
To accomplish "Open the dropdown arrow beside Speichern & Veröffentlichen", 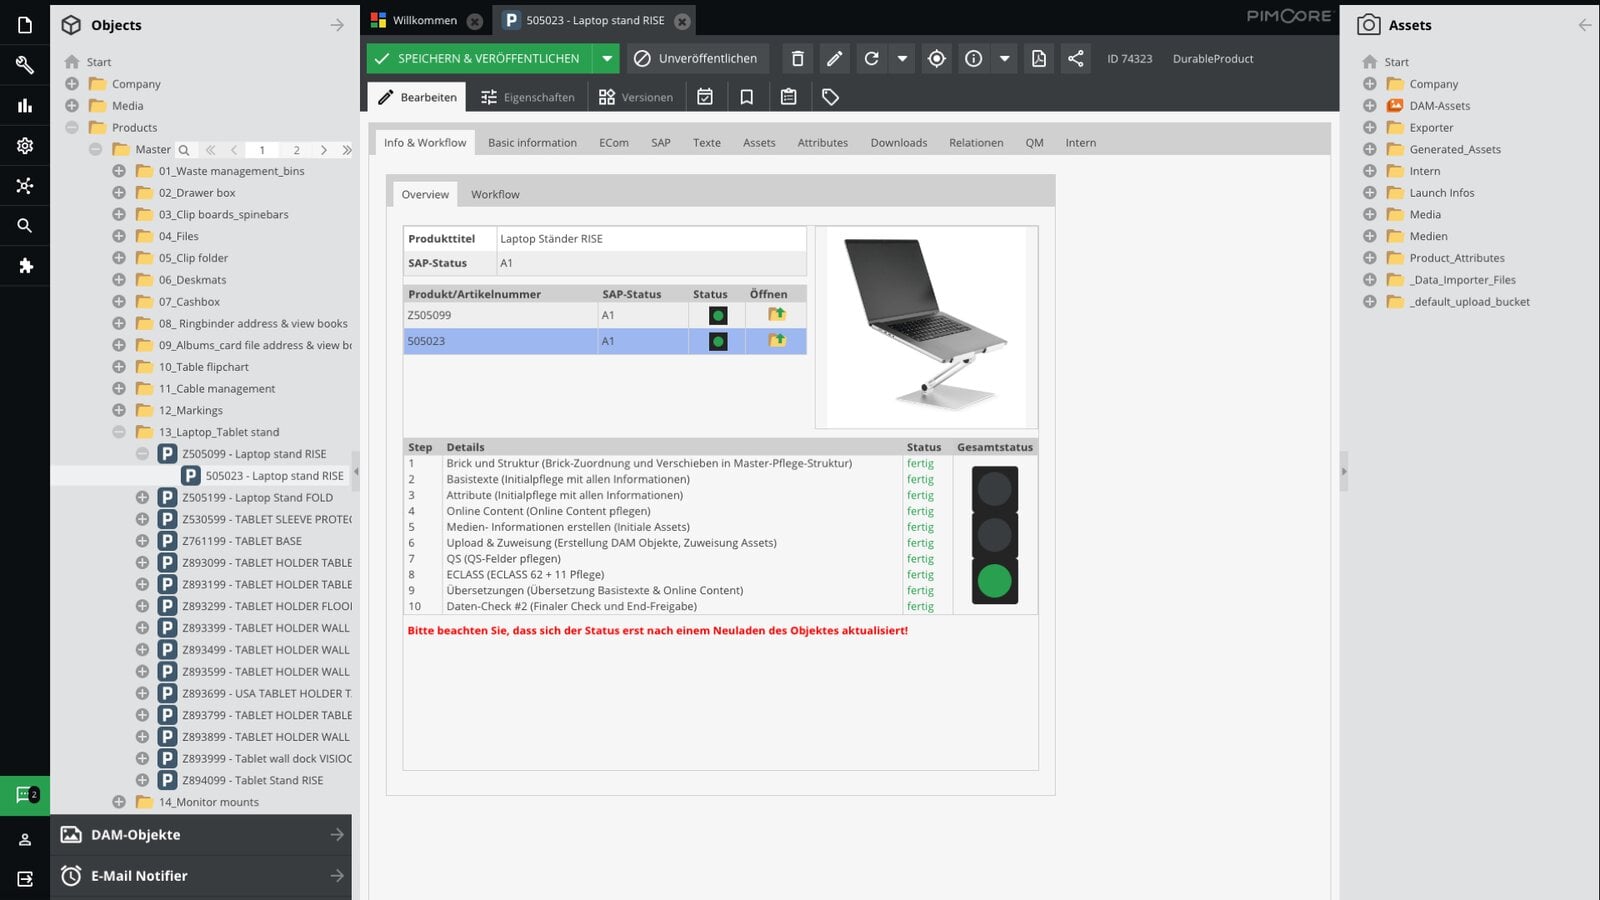I will (607, 59).
